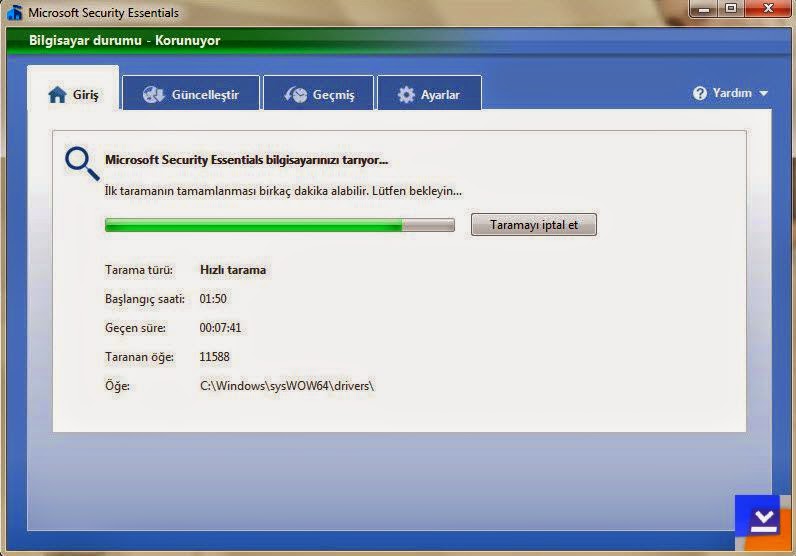Select the Hızlı tarama scan type text
The image size is (796, 556).
coord(233,270)
